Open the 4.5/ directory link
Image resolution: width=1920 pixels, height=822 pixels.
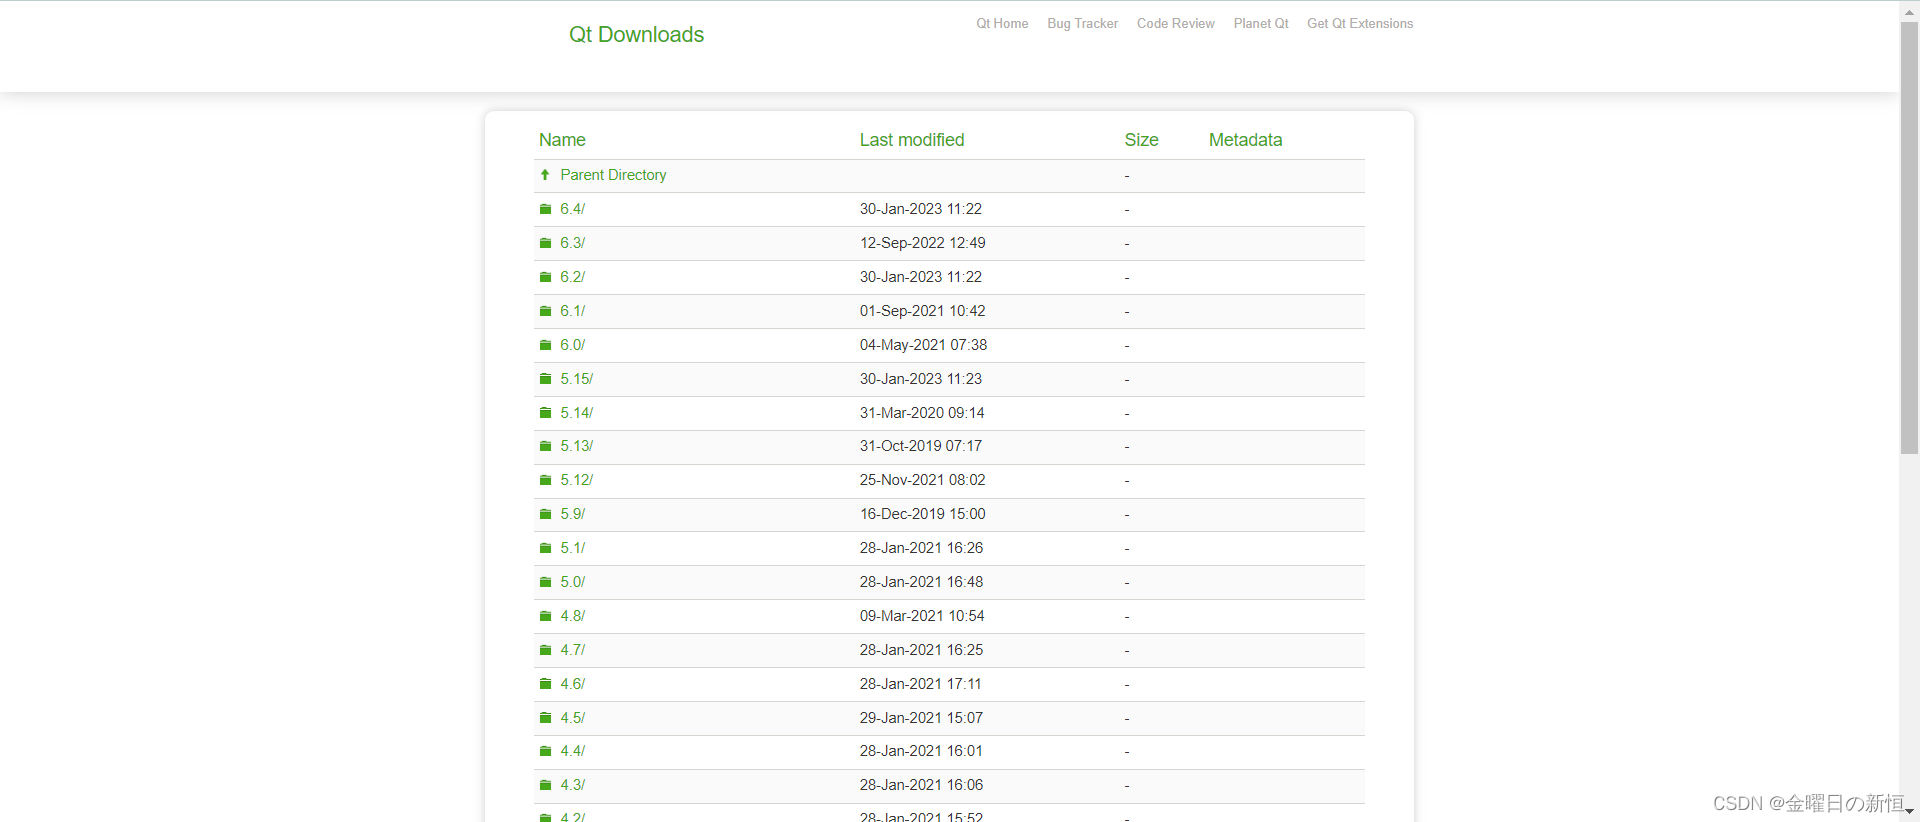pos(573,718)
